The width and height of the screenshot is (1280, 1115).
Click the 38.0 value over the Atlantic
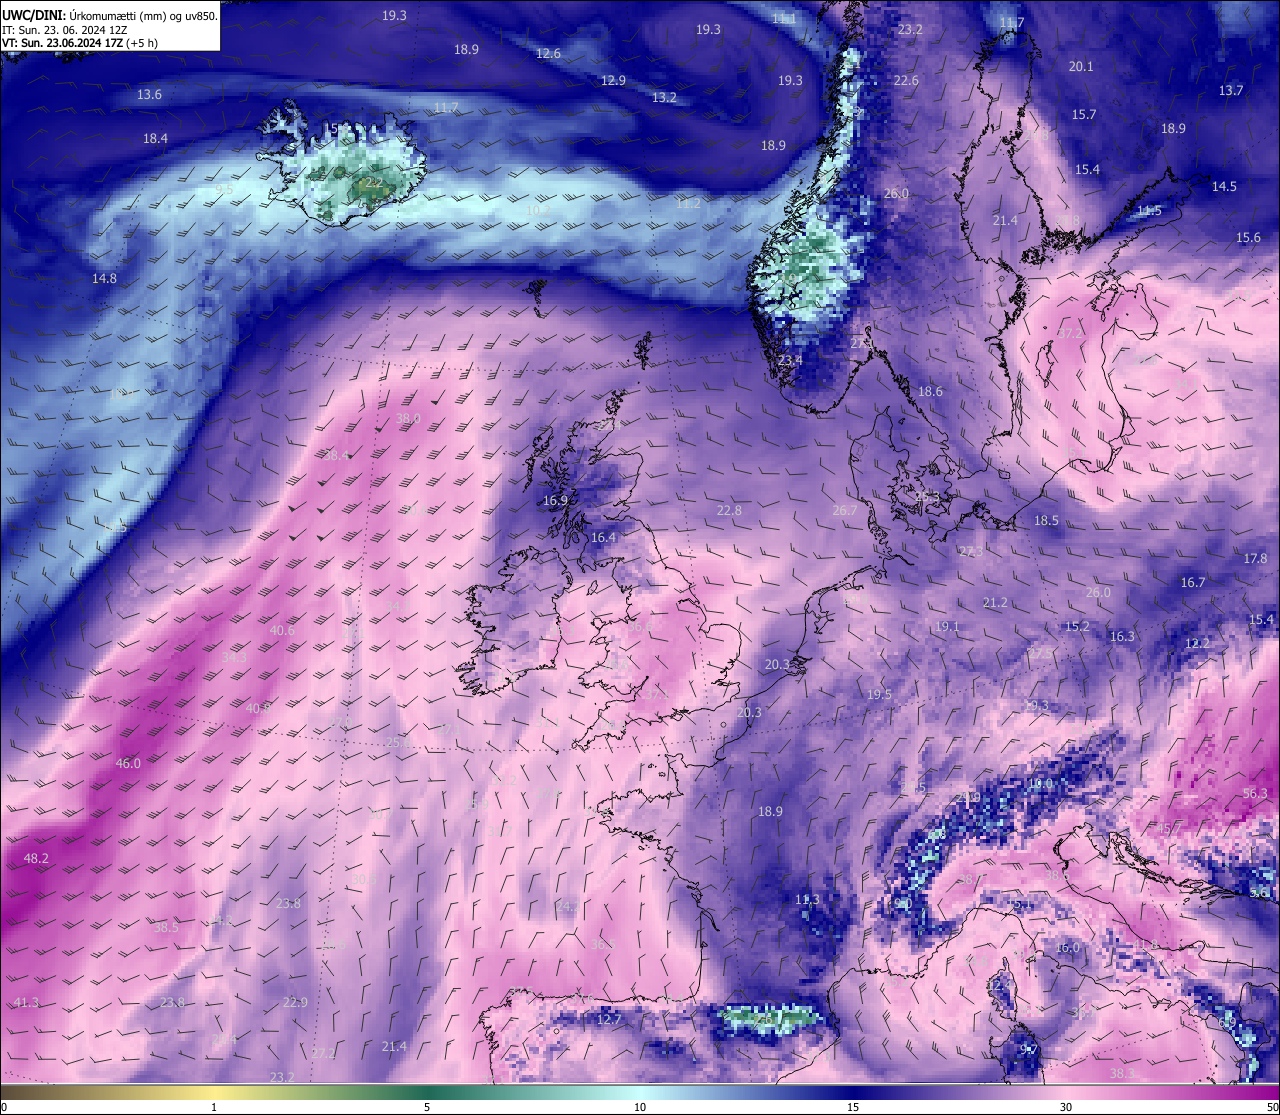coord(408,418)
